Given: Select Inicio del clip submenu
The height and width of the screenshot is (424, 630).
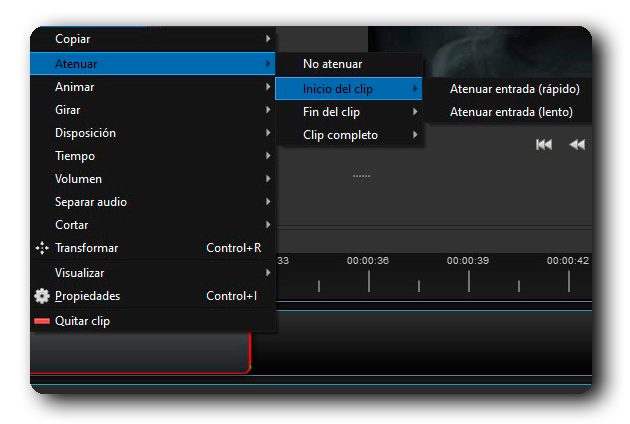Looking at the screenshot, I should coord(349,88).
